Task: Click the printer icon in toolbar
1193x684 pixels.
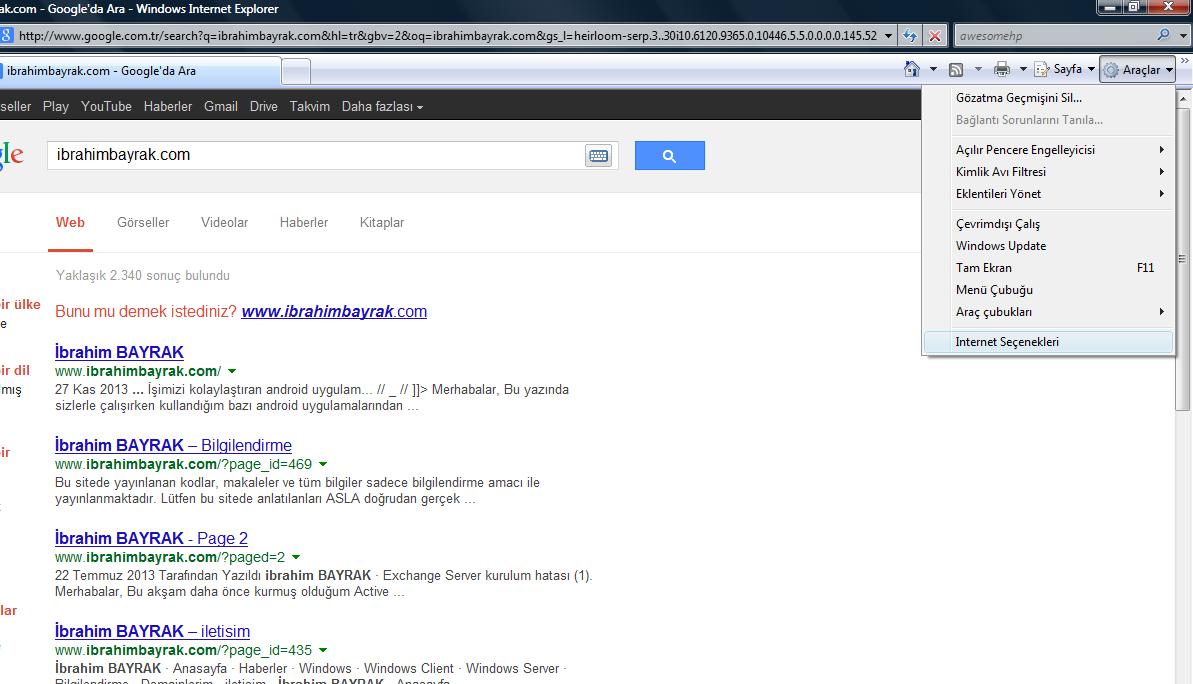Action: 1002,69
